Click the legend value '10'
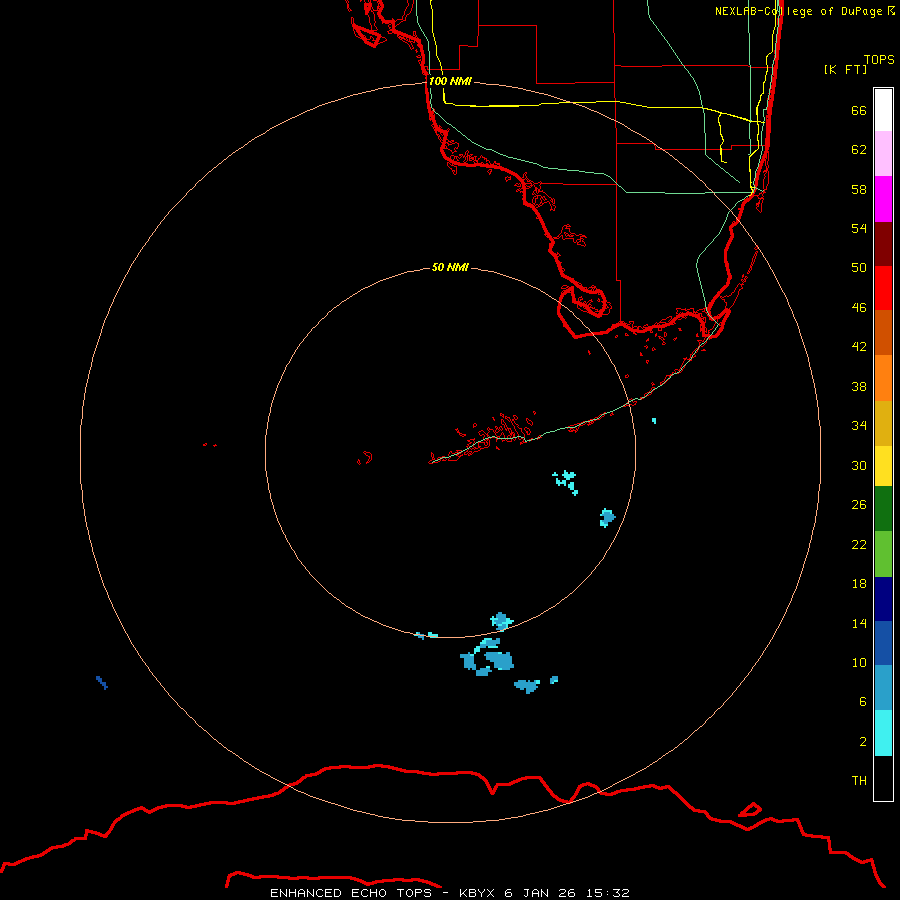The height and width of the screenshot is (900, 900). pos(859,663)
